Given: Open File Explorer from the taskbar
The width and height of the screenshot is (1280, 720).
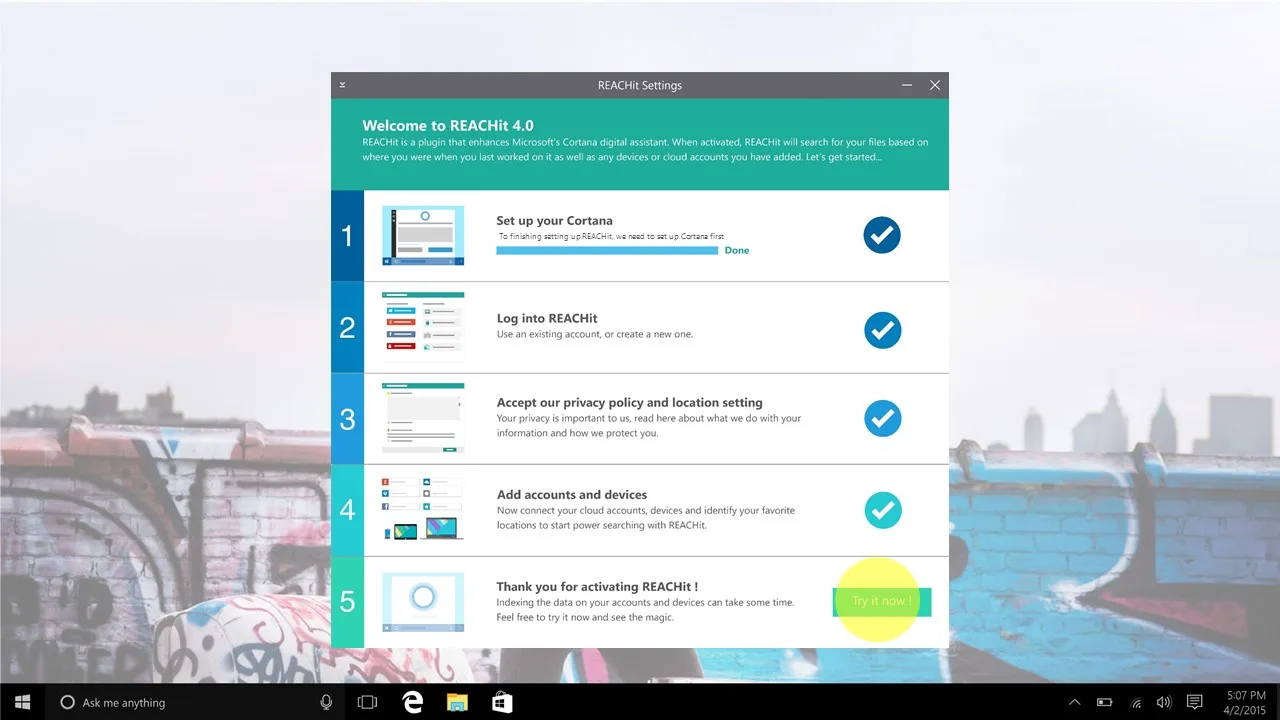Looking at the screenshot, I should point(457,702).
